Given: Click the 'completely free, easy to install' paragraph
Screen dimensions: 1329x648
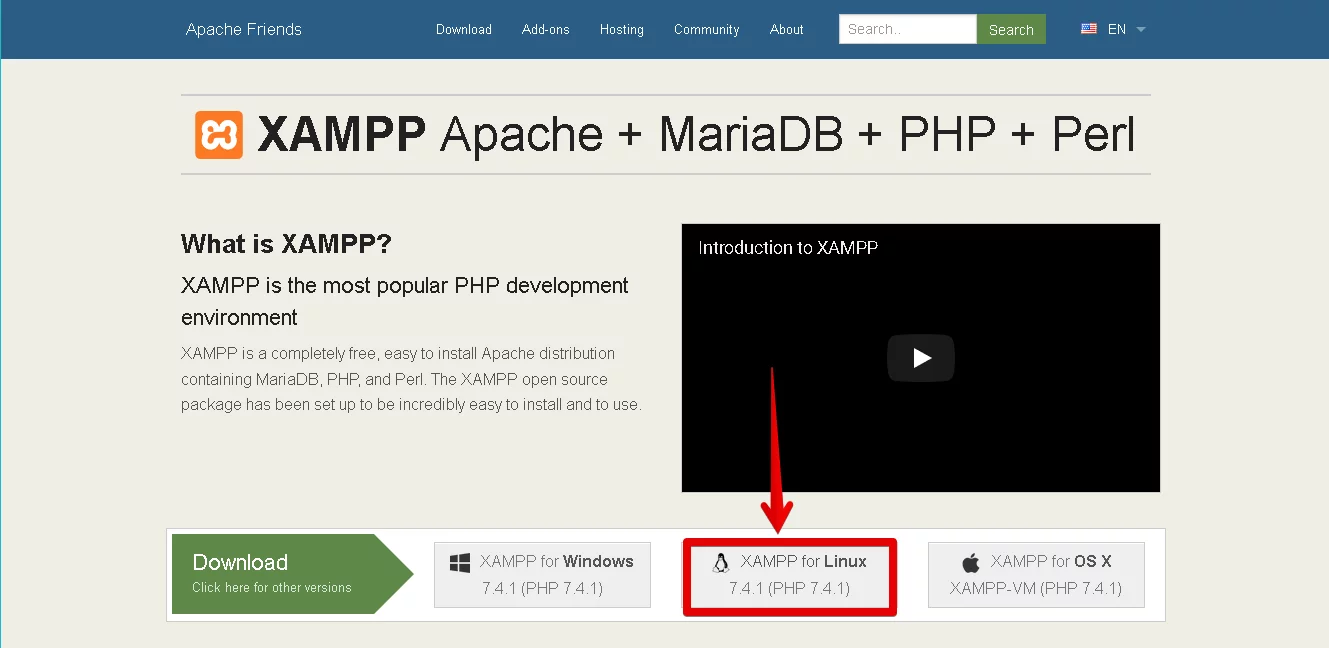Looking at the screenshot, I should click(x=411, y=379).
